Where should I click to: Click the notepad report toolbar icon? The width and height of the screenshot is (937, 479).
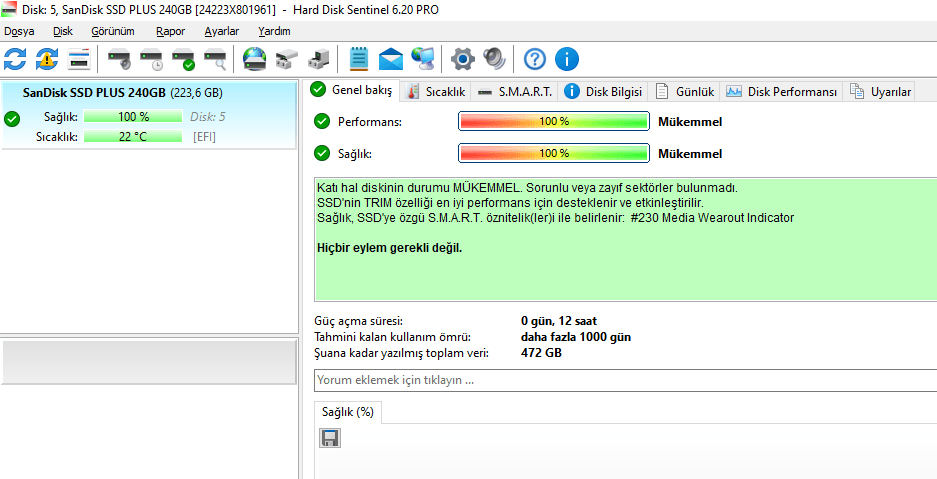pos(359,59)
